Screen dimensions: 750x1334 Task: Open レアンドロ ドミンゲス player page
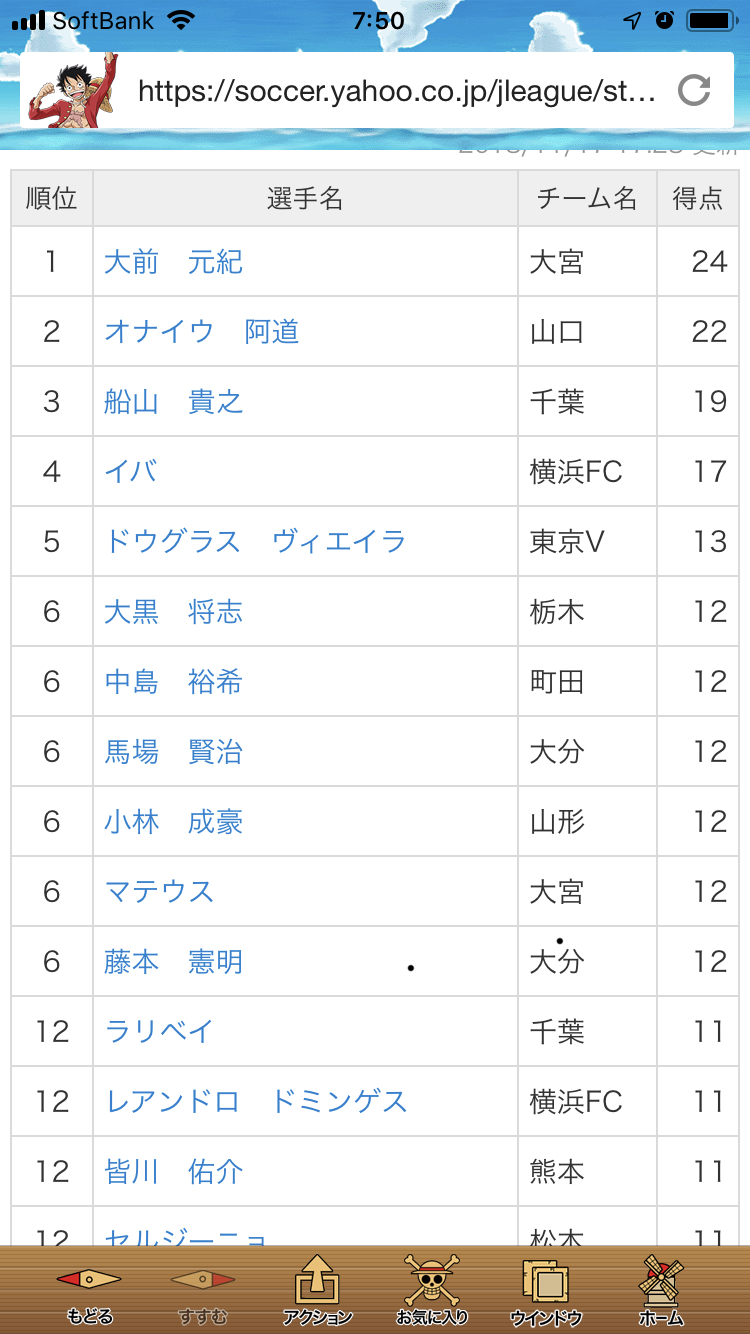tap(256, 1102)
